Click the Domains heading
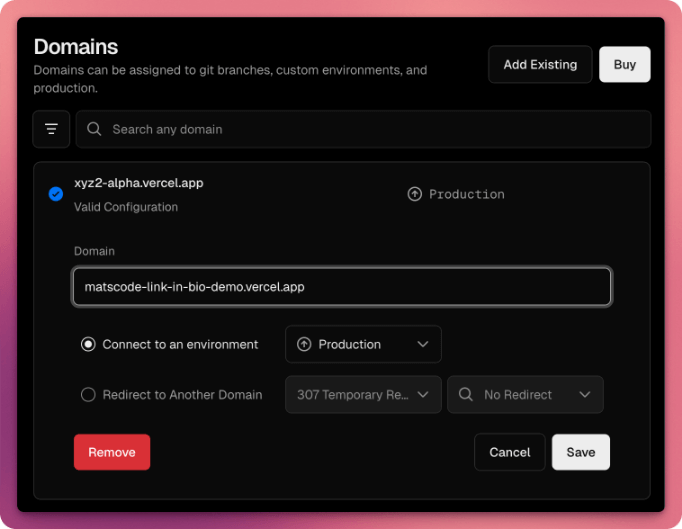Viewport: 682px width, 529px height. [76, 47]
